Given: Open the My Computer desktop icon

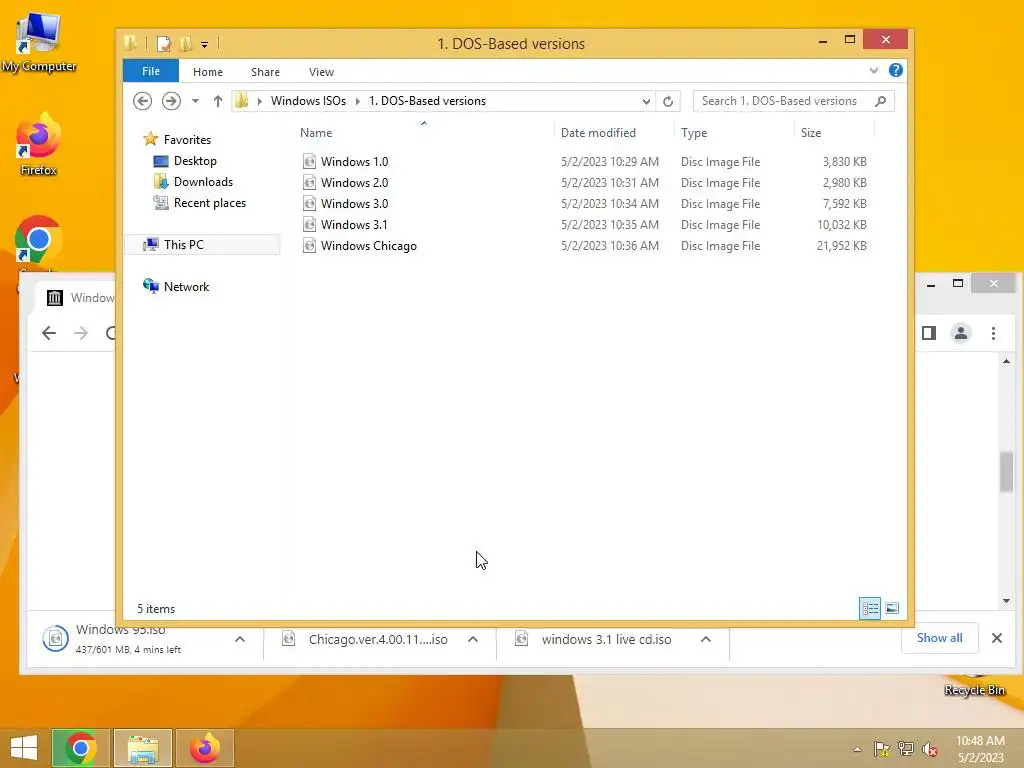Looking at the screenshot, I should tap(39, 42).
